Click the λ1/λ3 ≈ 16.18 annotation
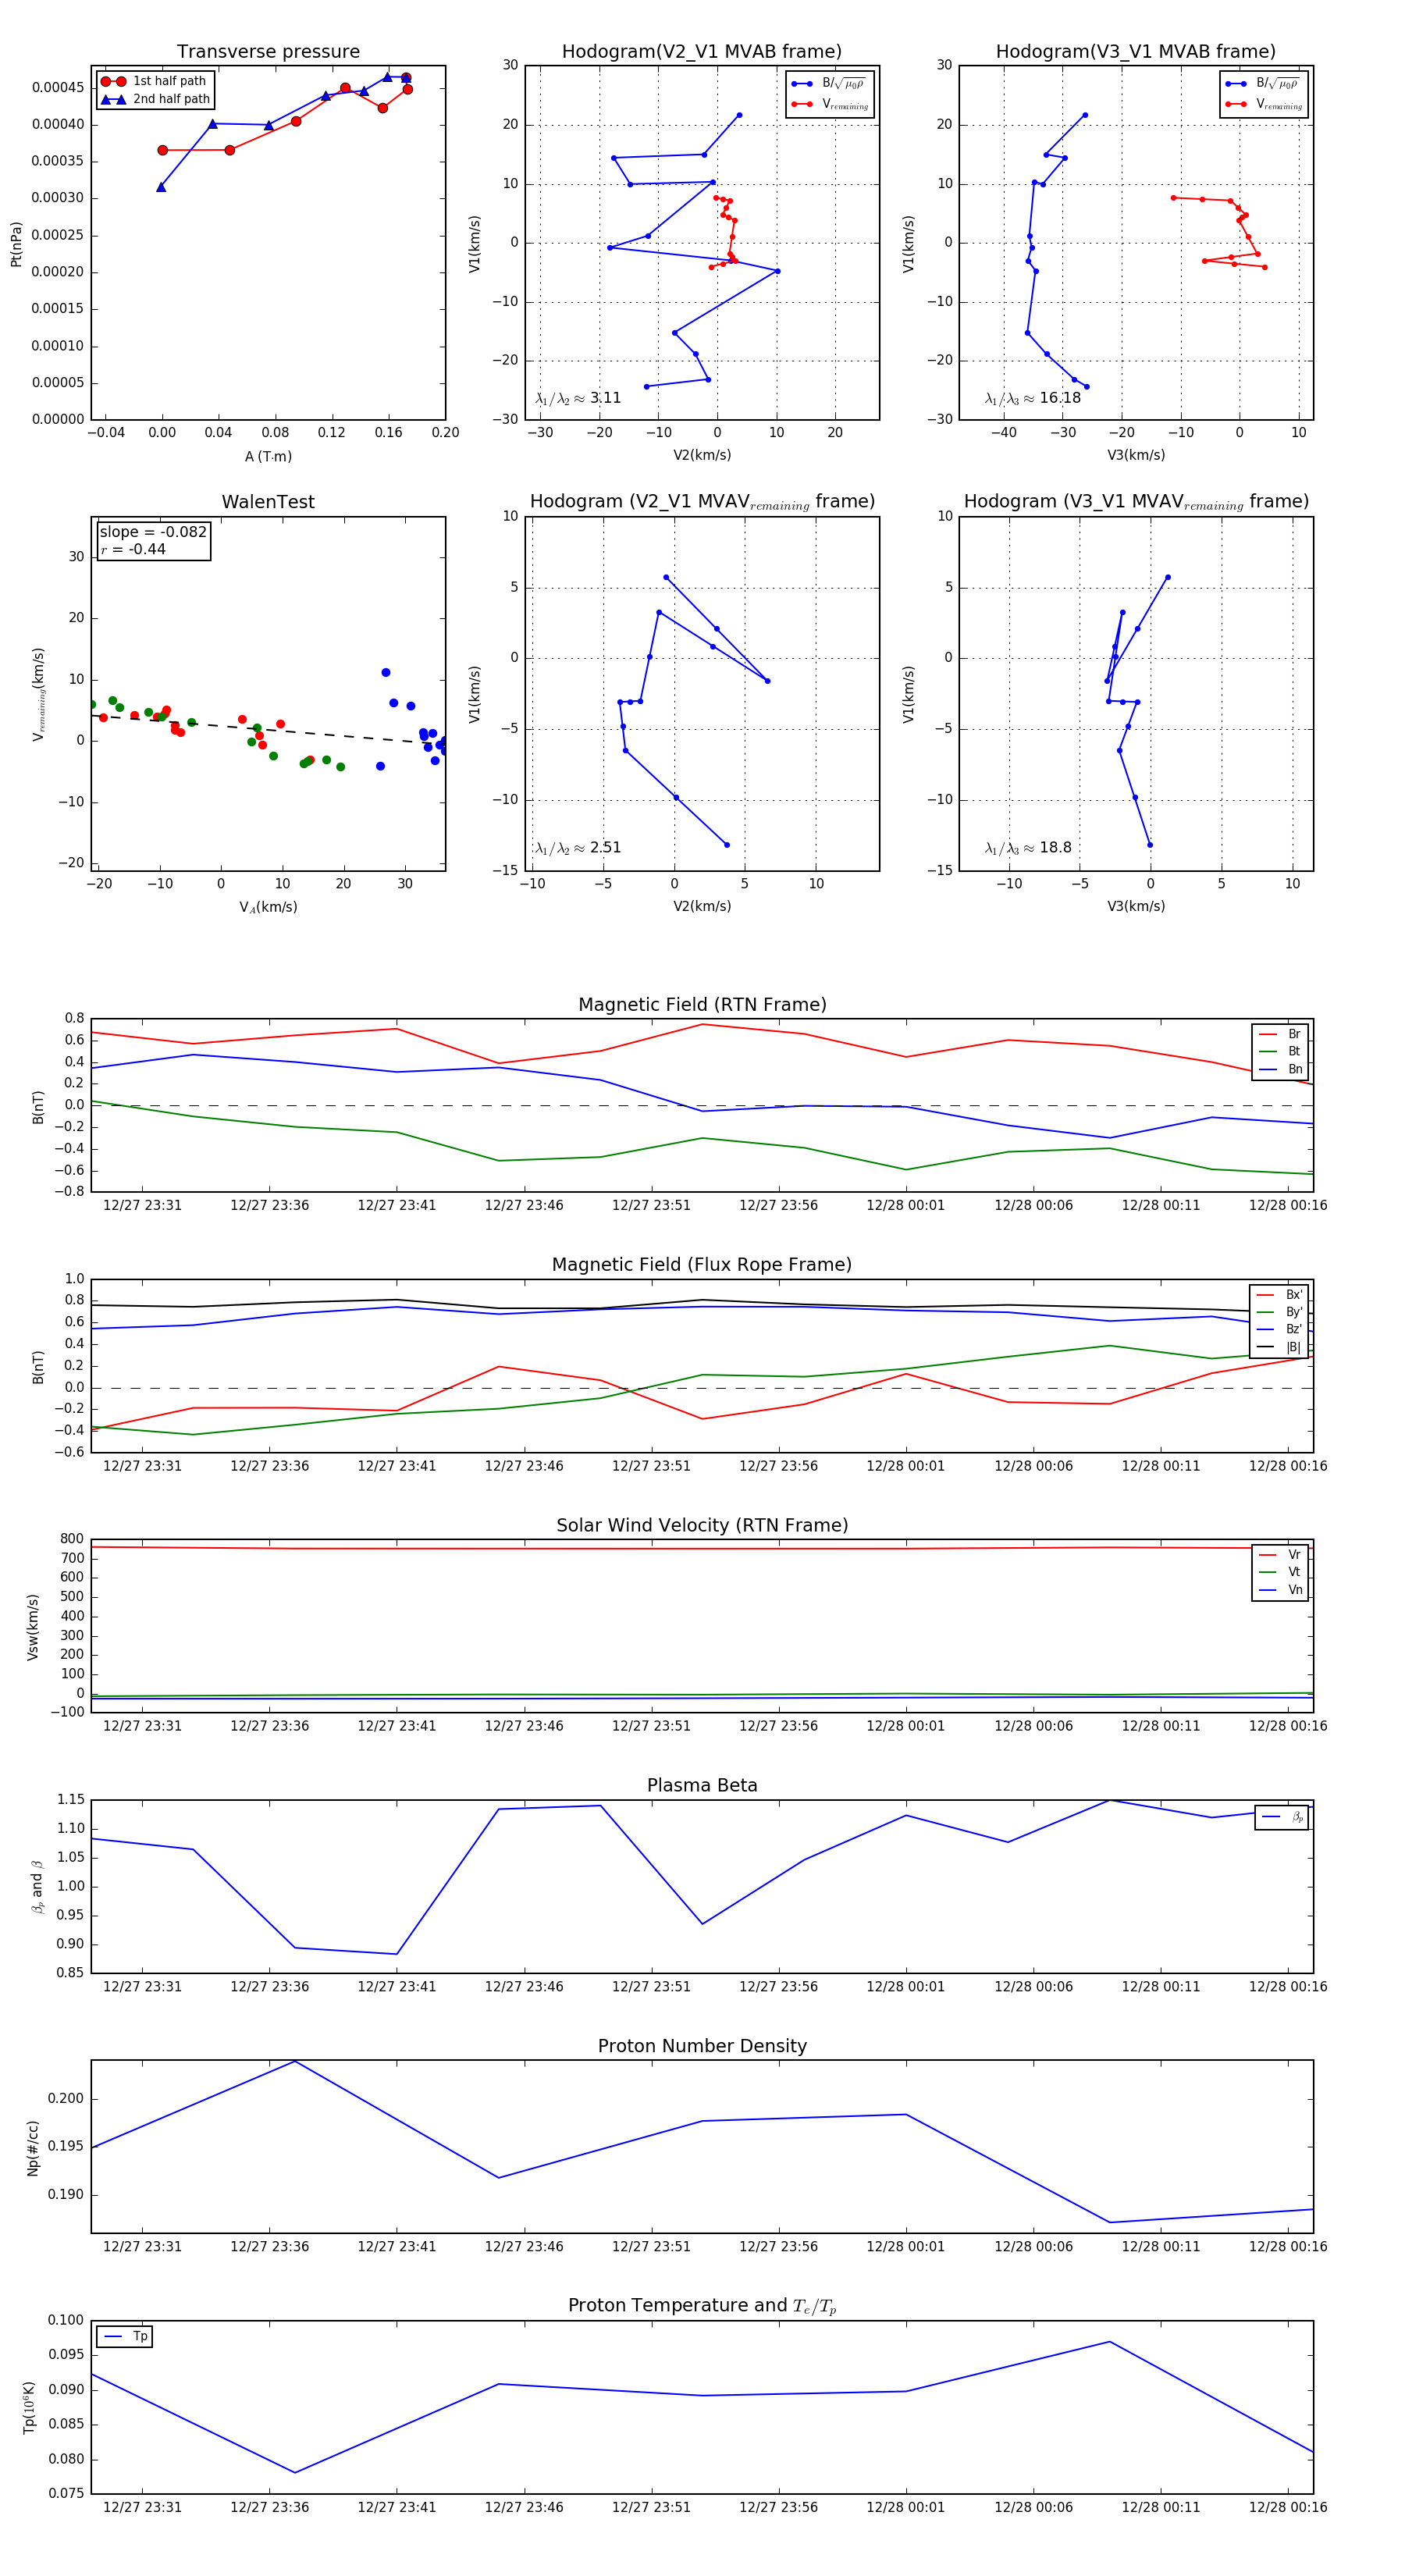The width and height of the screenshot is (1405, 2576). pyautogui.click(x=1033, y=398)
